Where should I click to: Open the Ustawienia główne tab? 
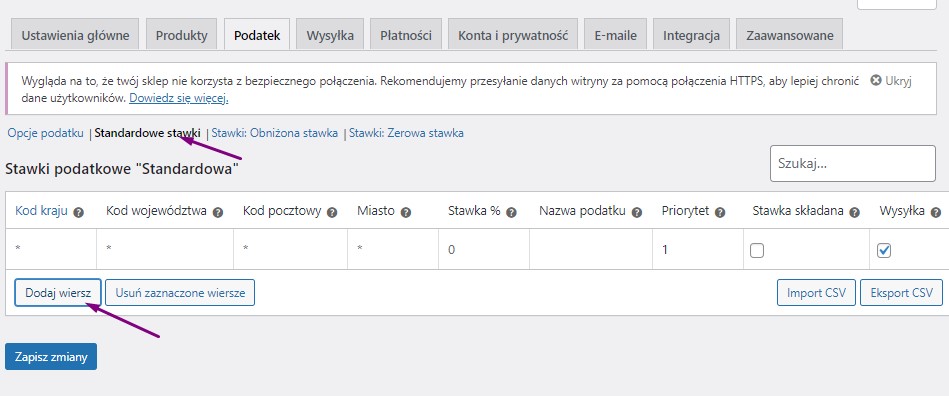[76, 35]
